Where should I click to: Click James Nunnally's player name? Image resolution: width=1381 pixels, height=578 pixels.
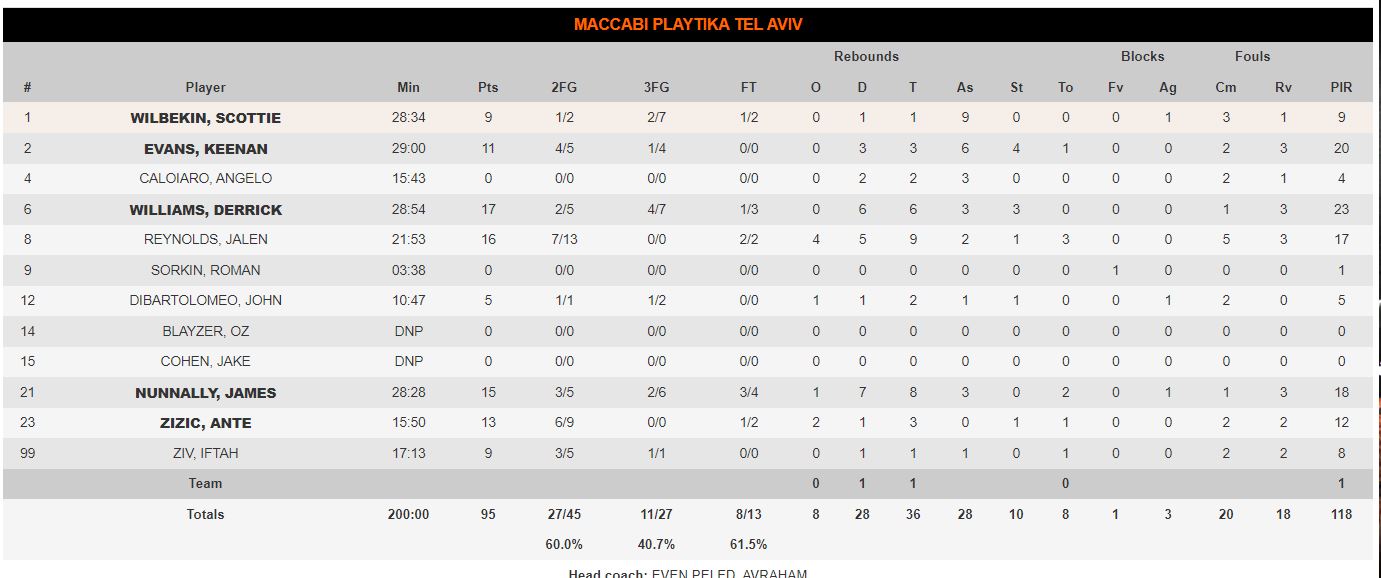(205, 393)
